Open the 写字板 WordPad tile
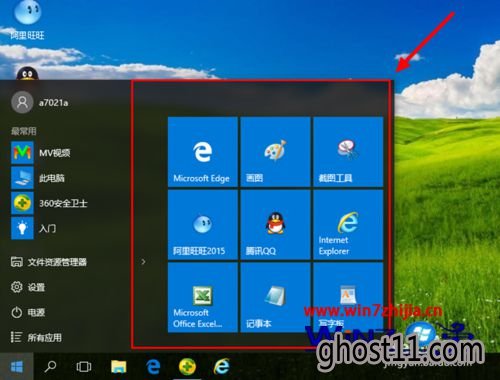500x380 pixels. point(348,297)
